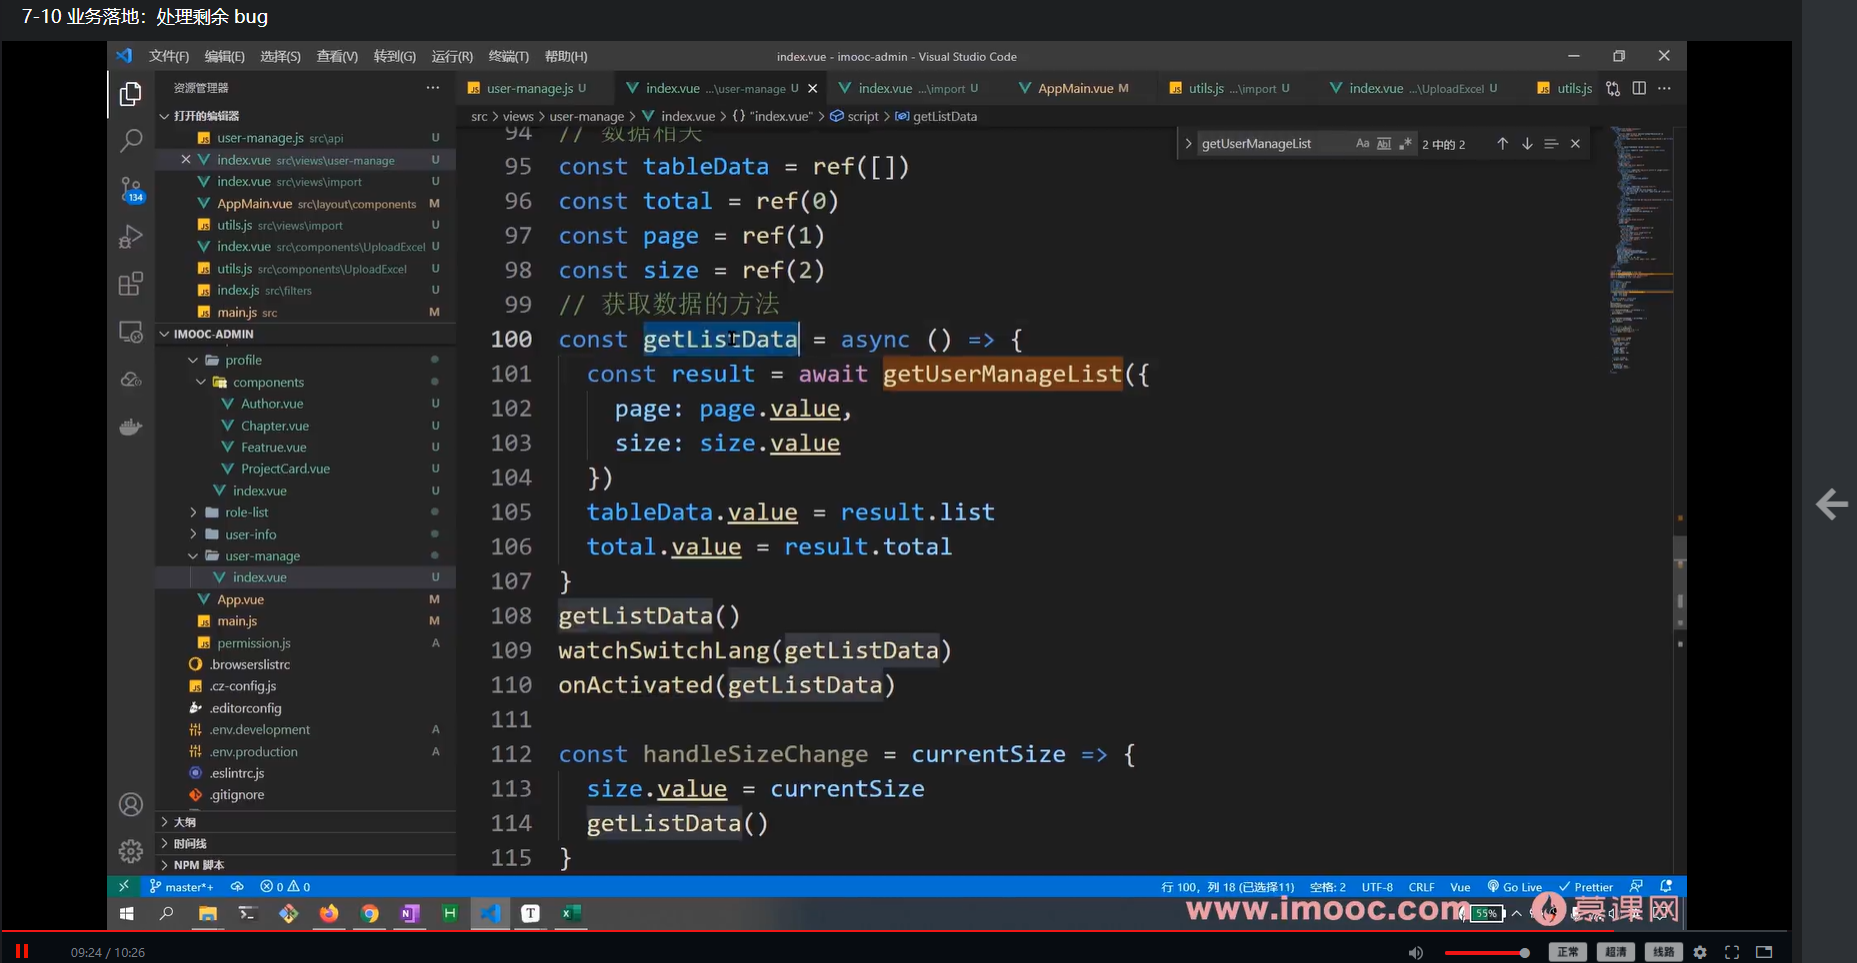Open Explorer panel ellipsis menu
The height and width of the screenshot is (963, 1857).
pos(433,88)
